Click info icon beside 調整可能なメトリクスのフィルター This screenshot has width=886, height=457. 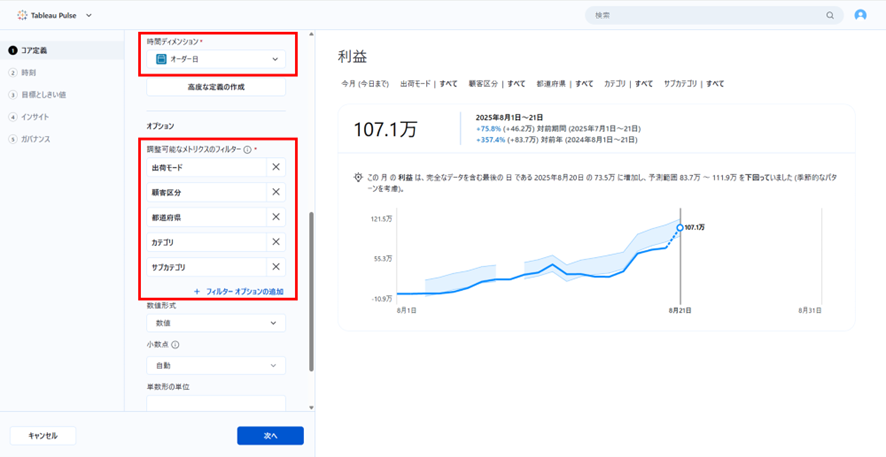[x=247, y=149]
